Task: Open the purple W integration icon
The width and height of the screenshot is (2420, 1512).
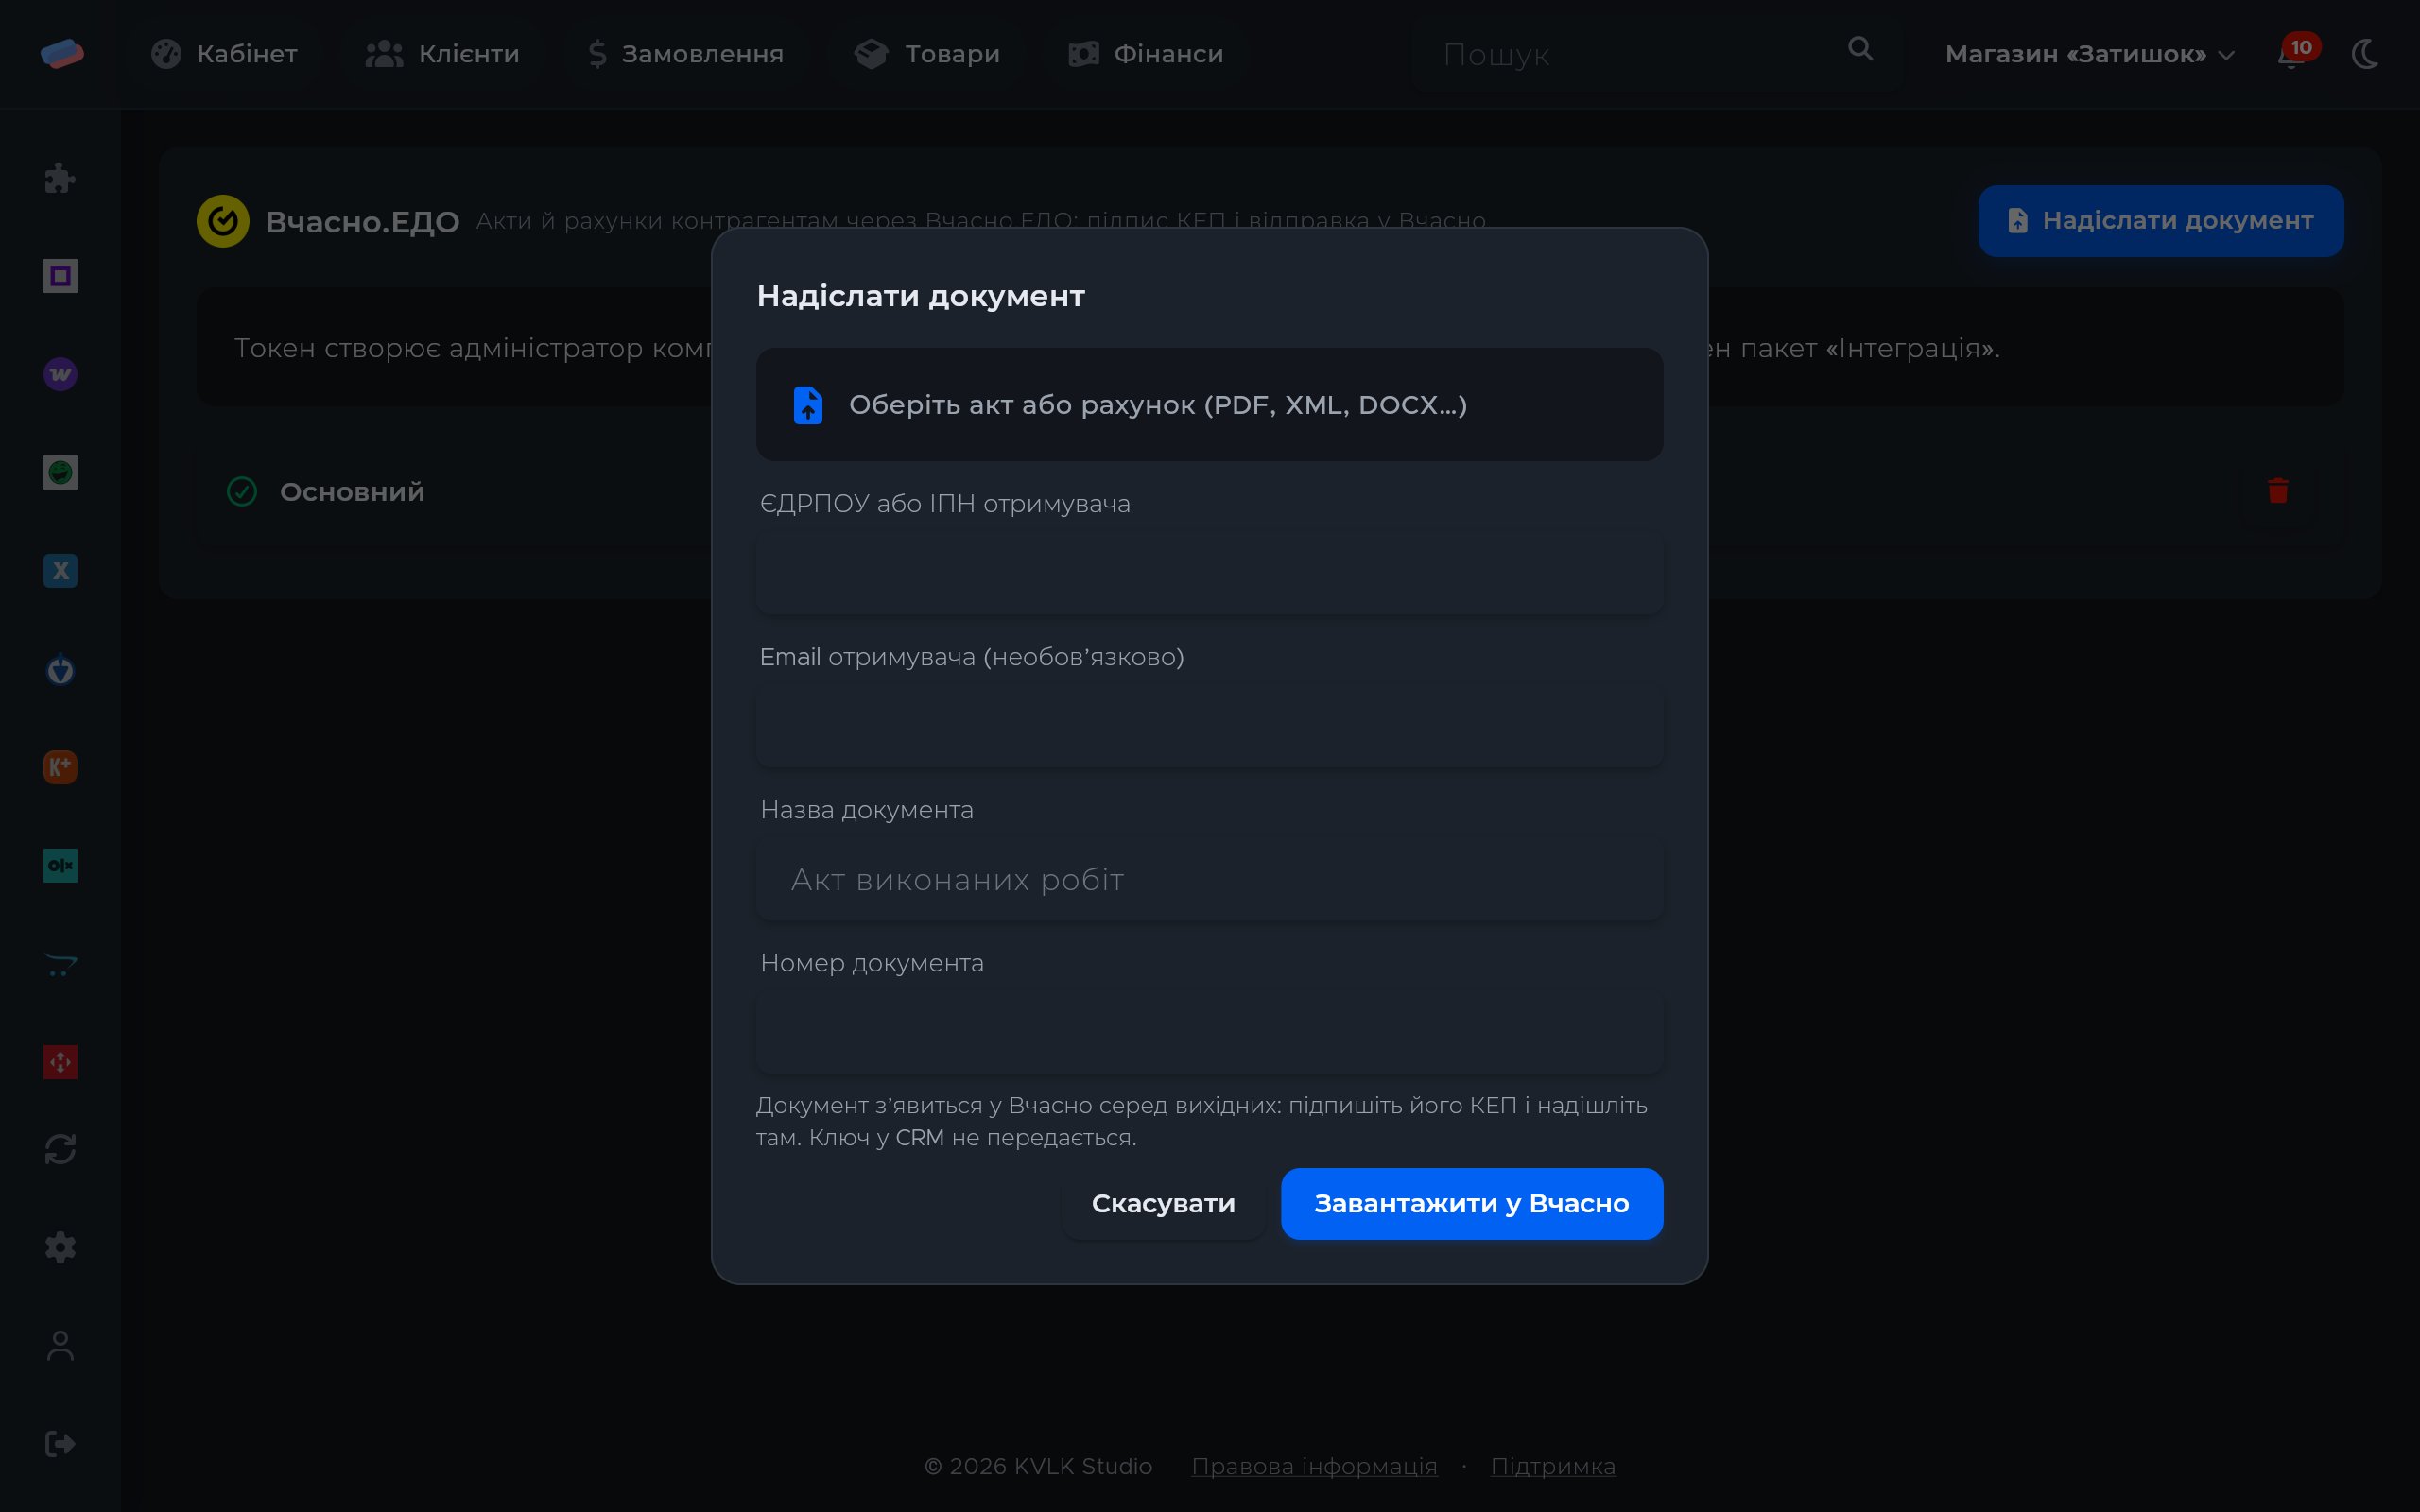Action: coord(60,374)
